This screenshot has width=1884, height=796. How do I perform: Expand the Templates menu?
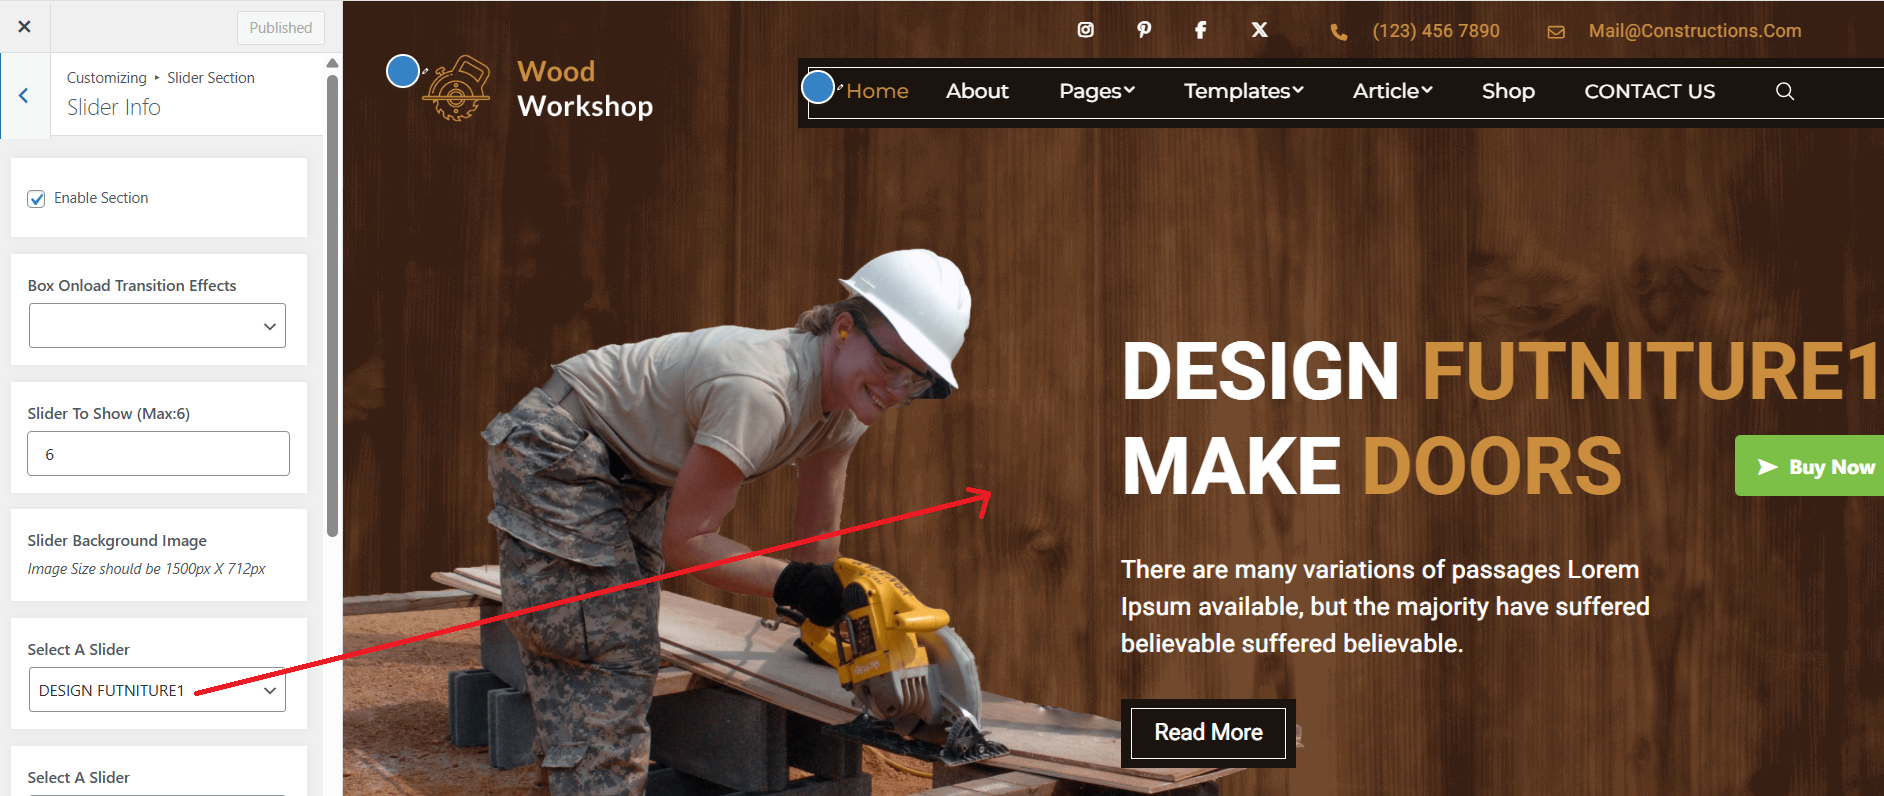click(1243, 91)
